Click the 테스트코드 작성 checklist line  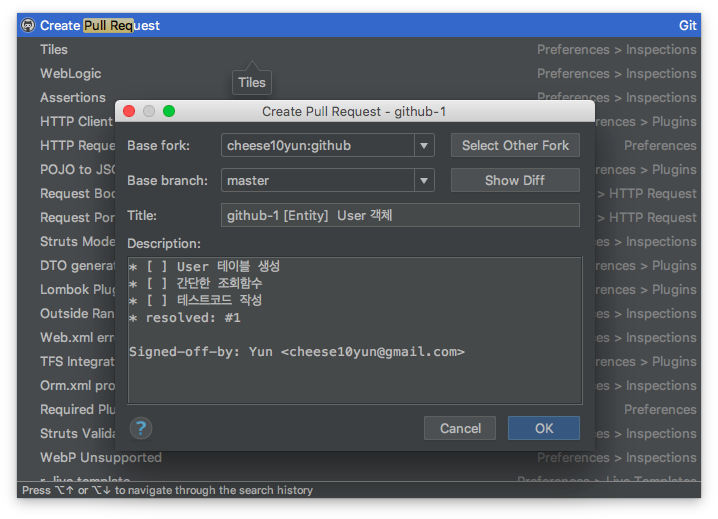tap(196, 300)
